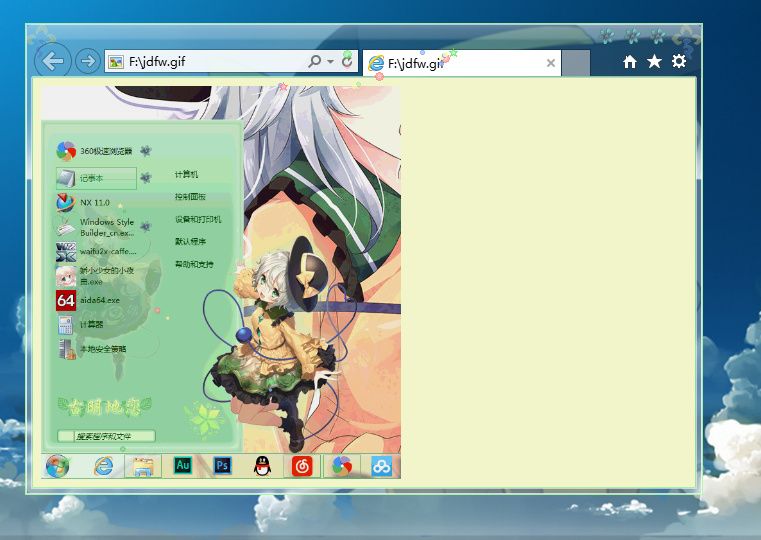Open the address bar autocomplete dropdown arrow

pos(331,62)
